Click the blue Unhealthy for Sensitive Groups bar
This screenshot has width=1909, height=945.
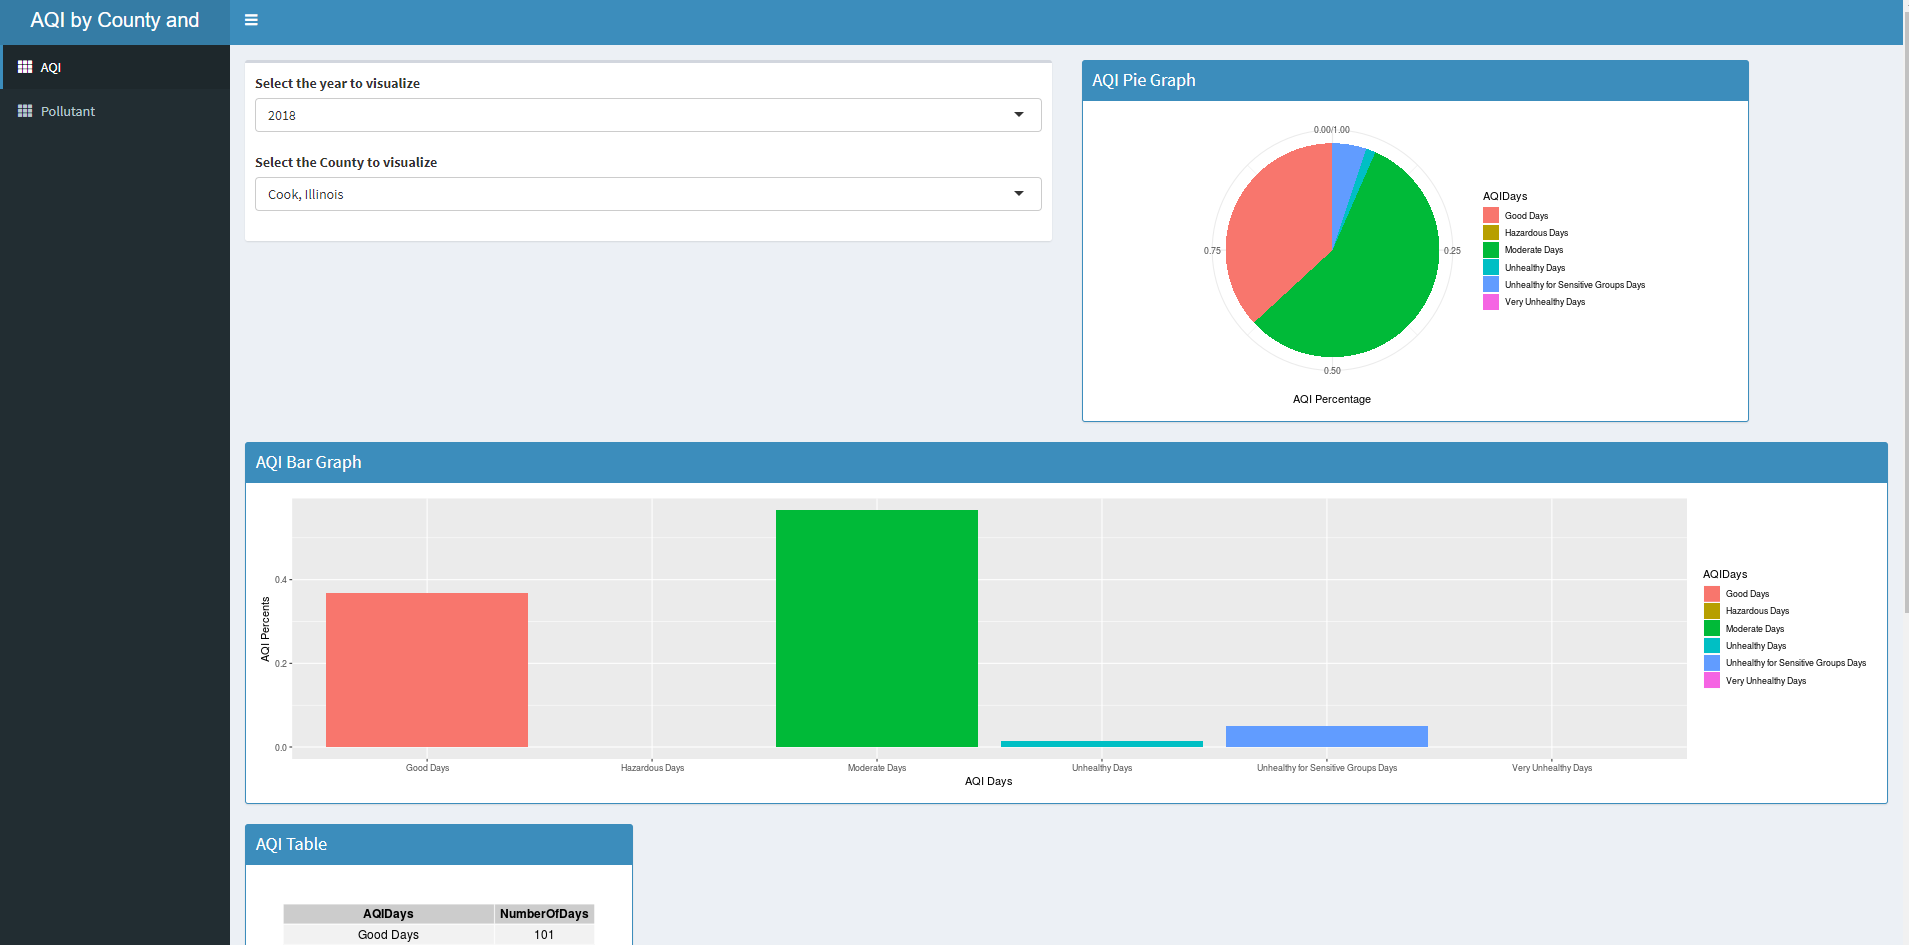click(x=1327, y=736)
